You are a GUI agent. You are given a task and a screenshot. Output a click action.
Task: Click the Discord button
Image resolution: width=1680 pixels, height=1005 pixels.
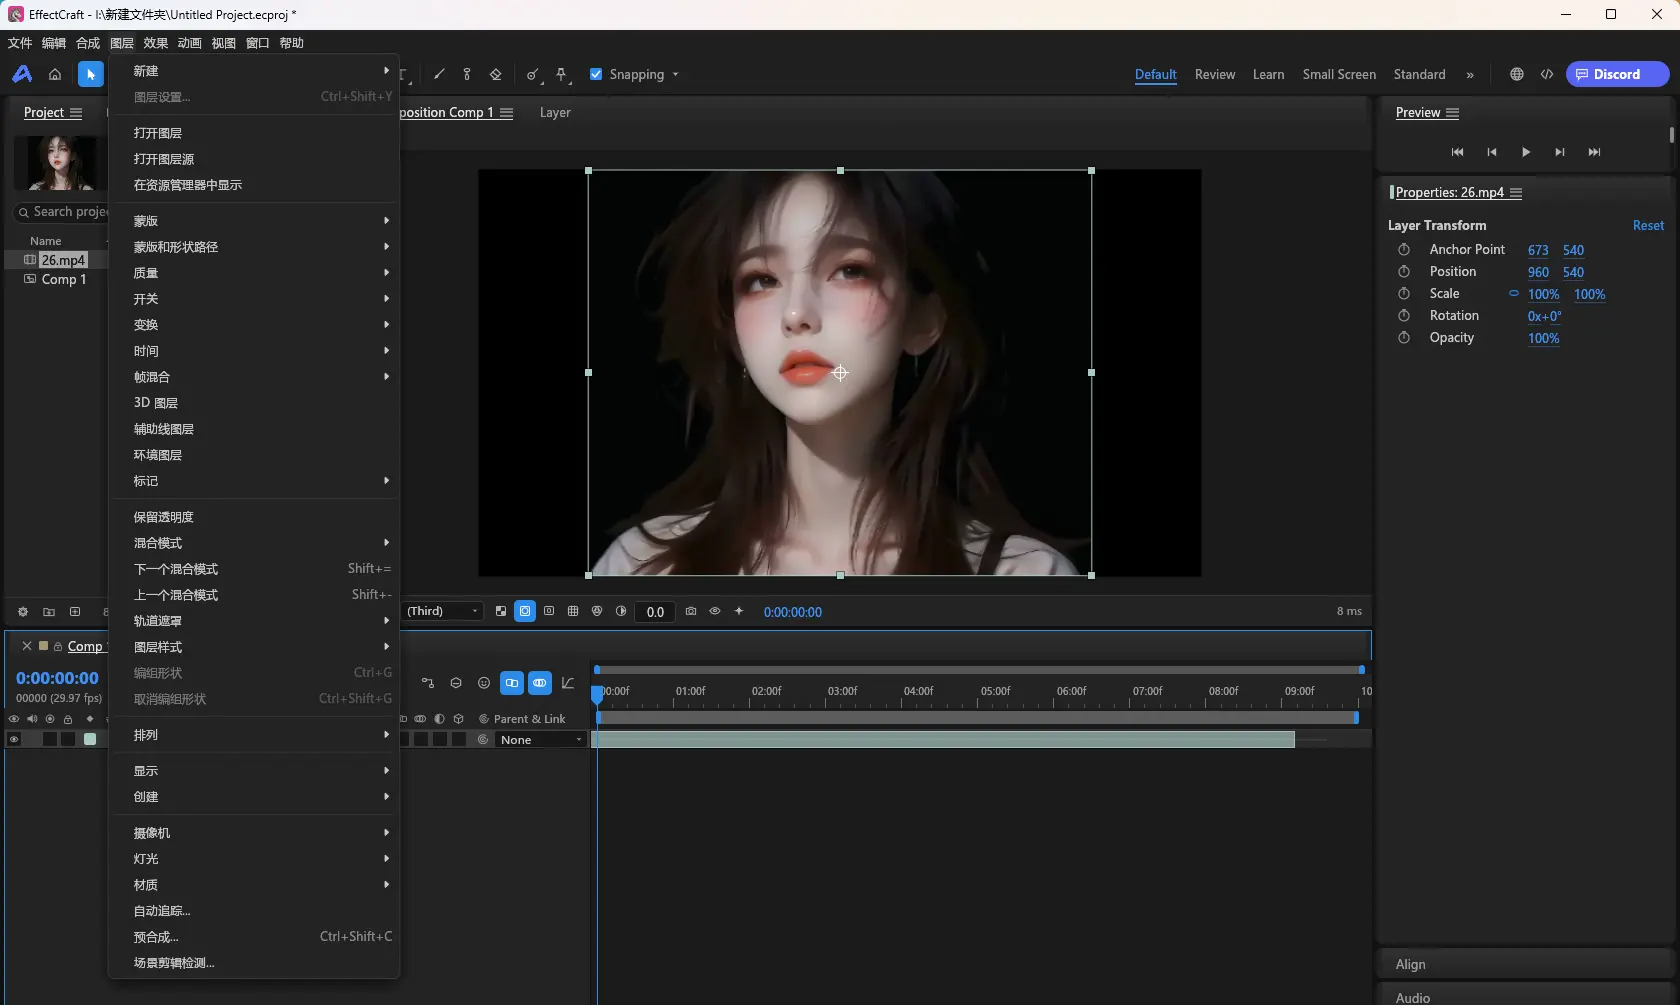click(x=1617, y=74)
